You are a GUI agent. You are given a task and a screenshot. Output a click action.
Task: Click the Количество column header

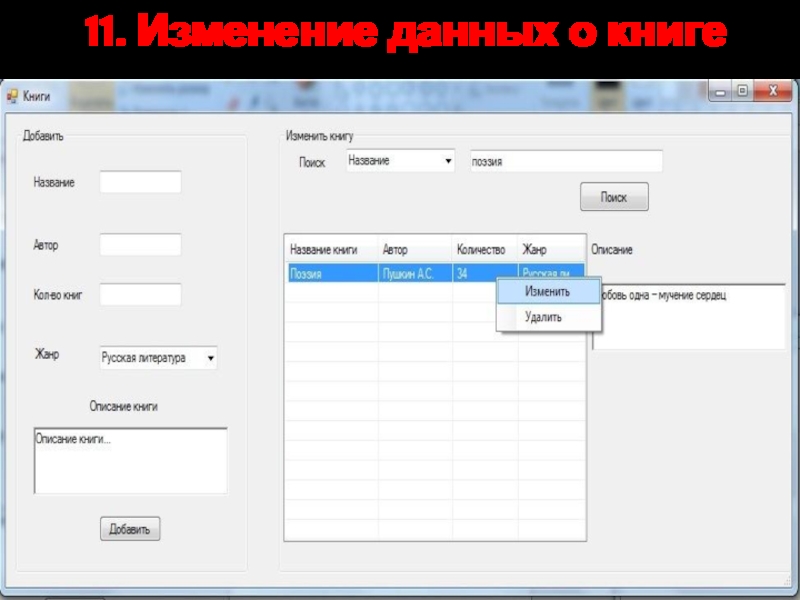[484, 250]
